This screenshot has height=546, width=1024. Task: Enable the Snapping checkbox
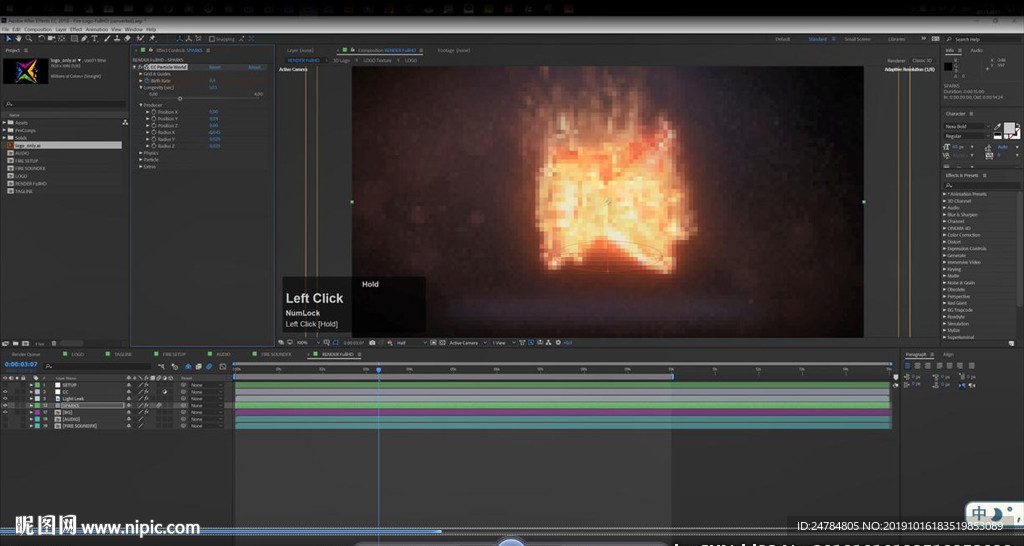pyautogui.click(x=212, y=39)
